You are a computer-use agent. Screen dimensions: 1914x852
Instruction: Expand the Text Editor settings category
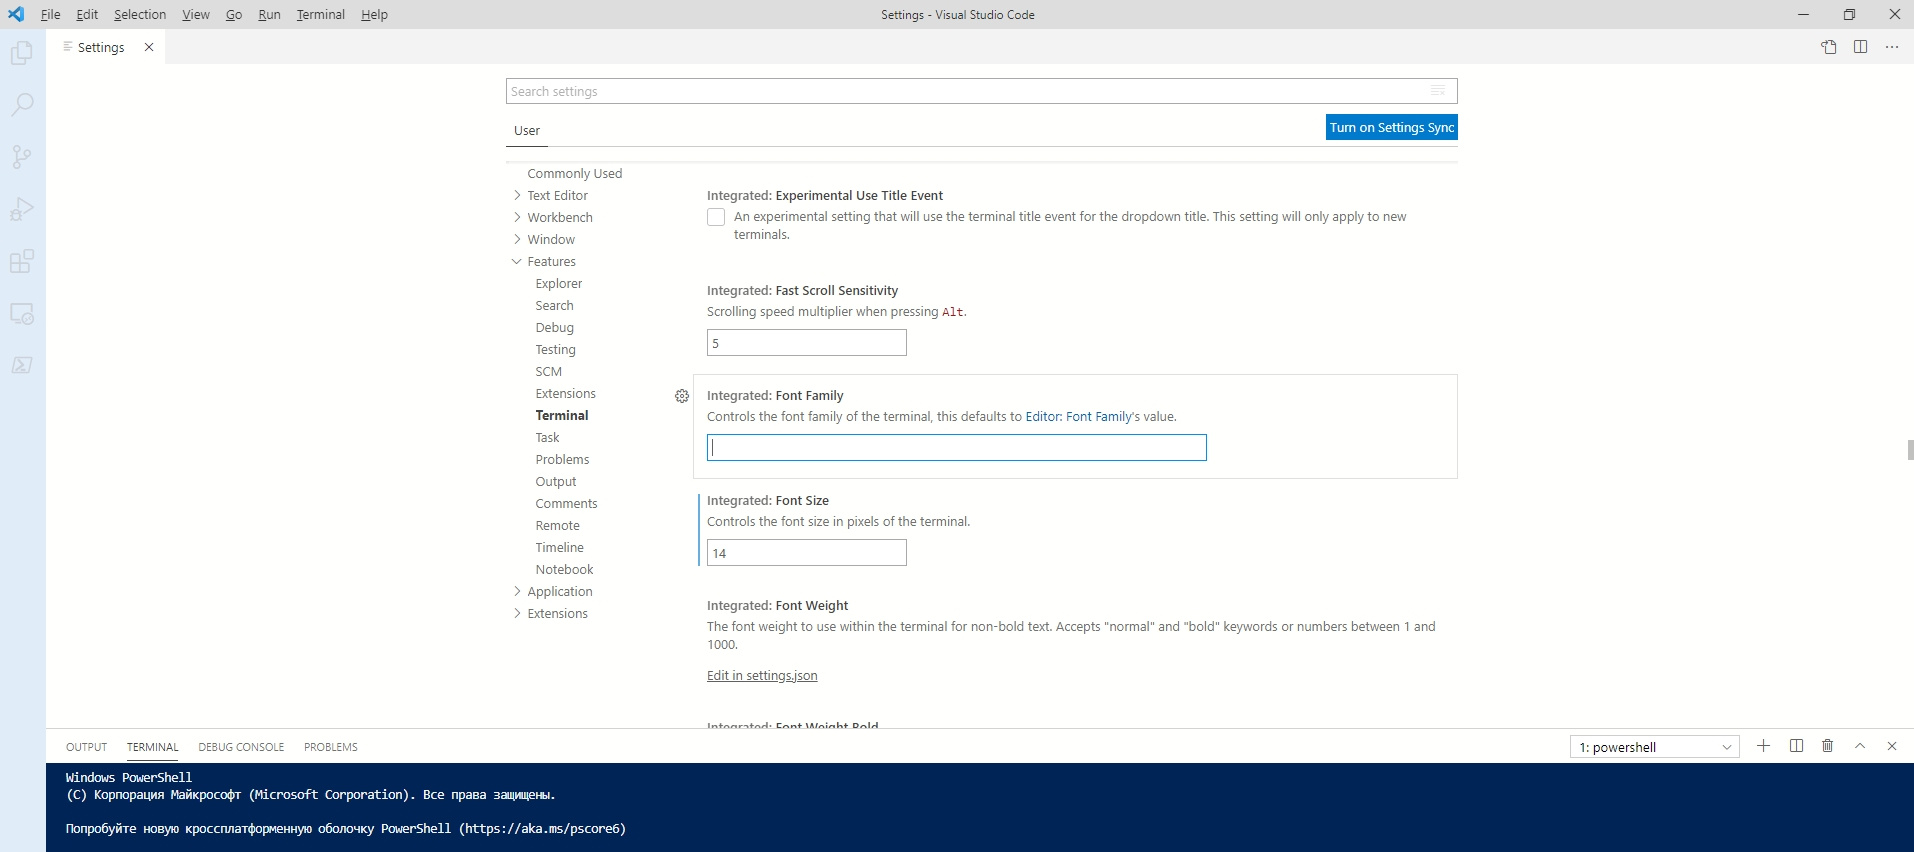pos(517,195)
